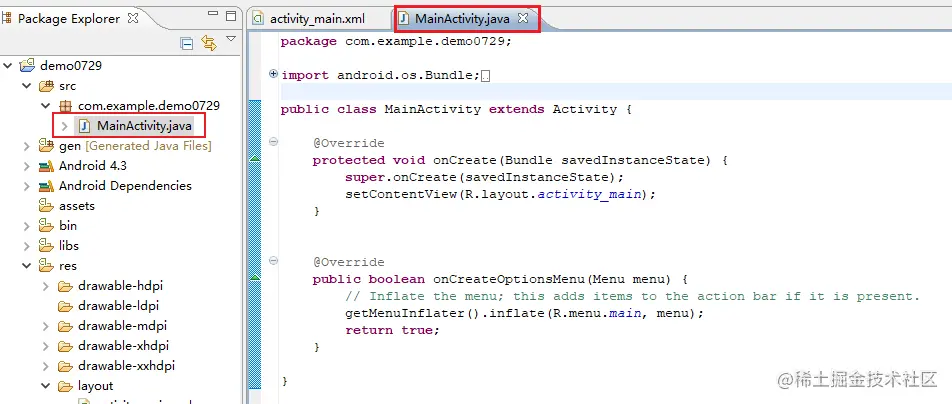Click override marker beside onCreate

(x=255, y=158)
